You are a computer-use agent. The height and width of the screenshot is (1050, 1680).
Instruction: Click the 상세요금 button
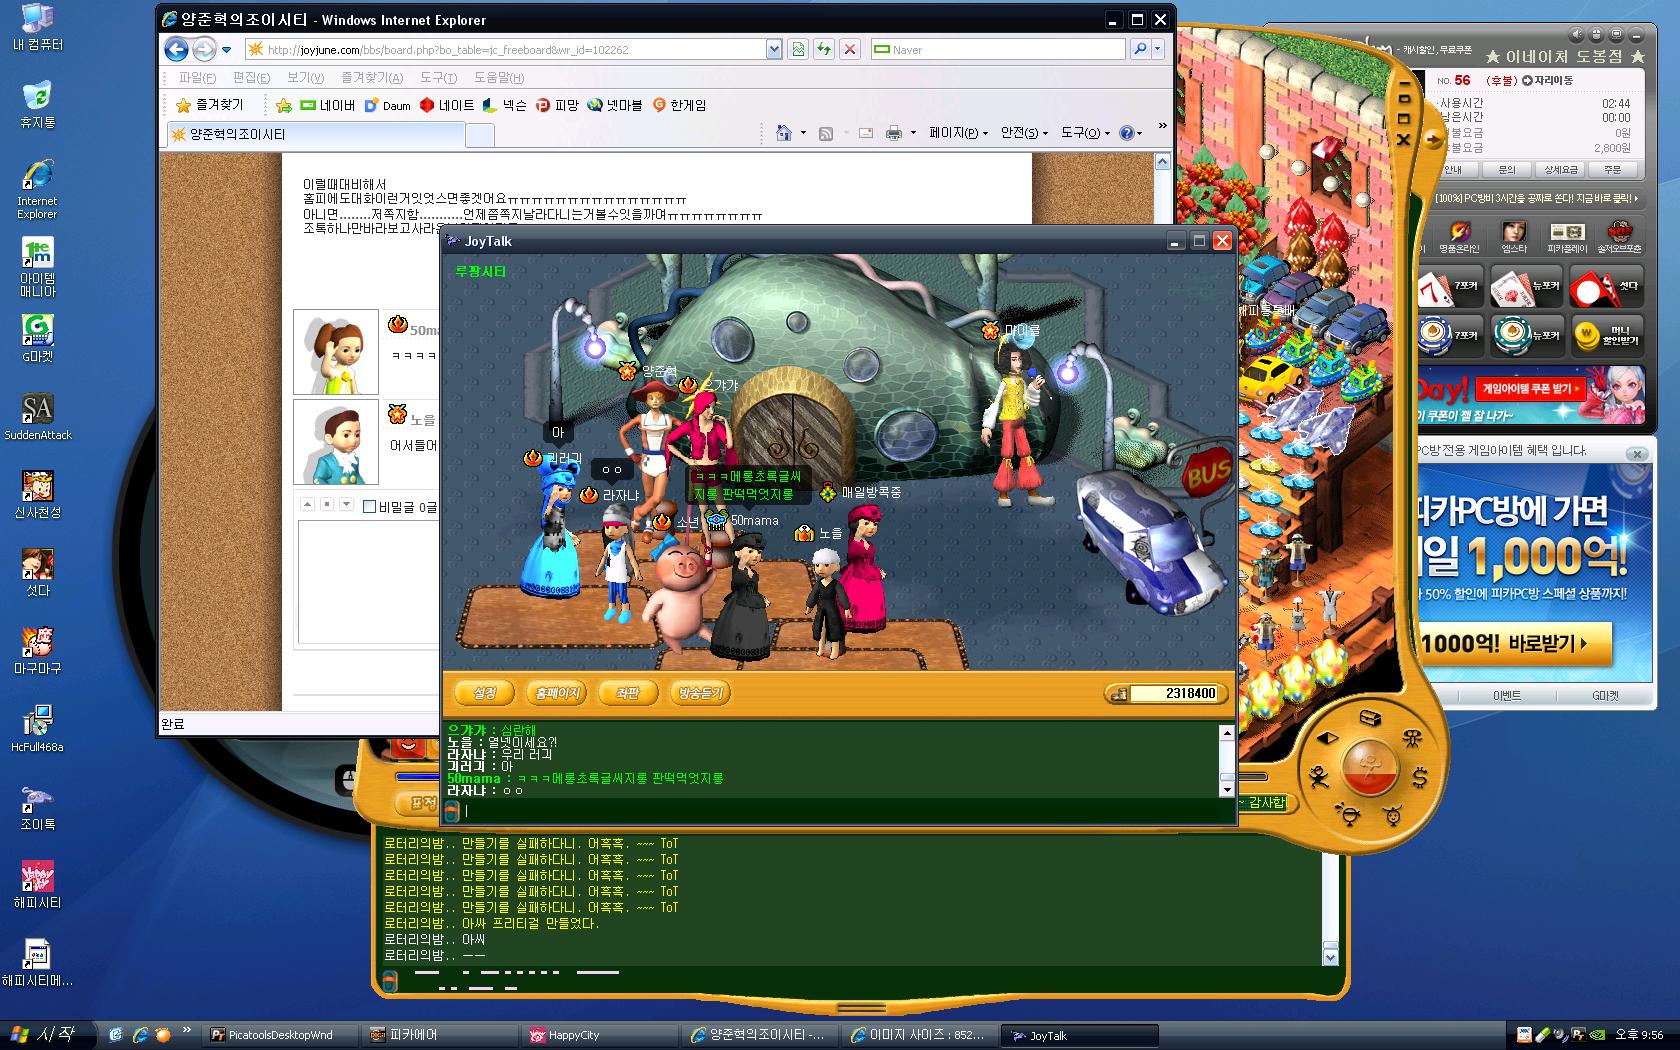(1560, 170)
